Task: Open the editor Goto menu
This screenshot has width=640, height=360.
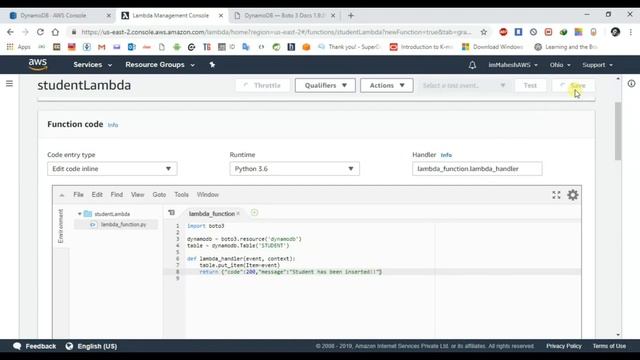Action: 159,195
